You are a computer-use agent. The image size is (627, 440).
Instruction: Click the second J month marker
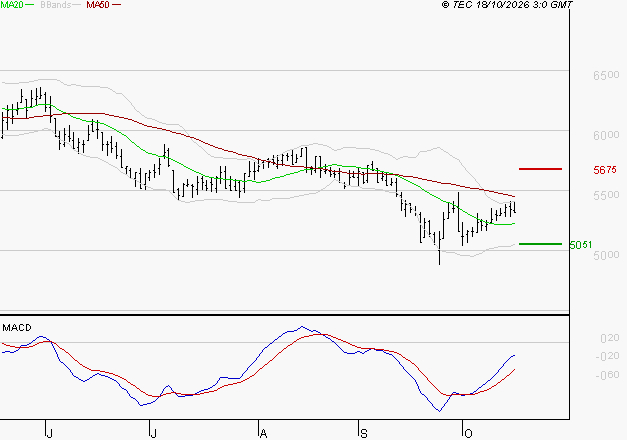(x=153, y=434)
